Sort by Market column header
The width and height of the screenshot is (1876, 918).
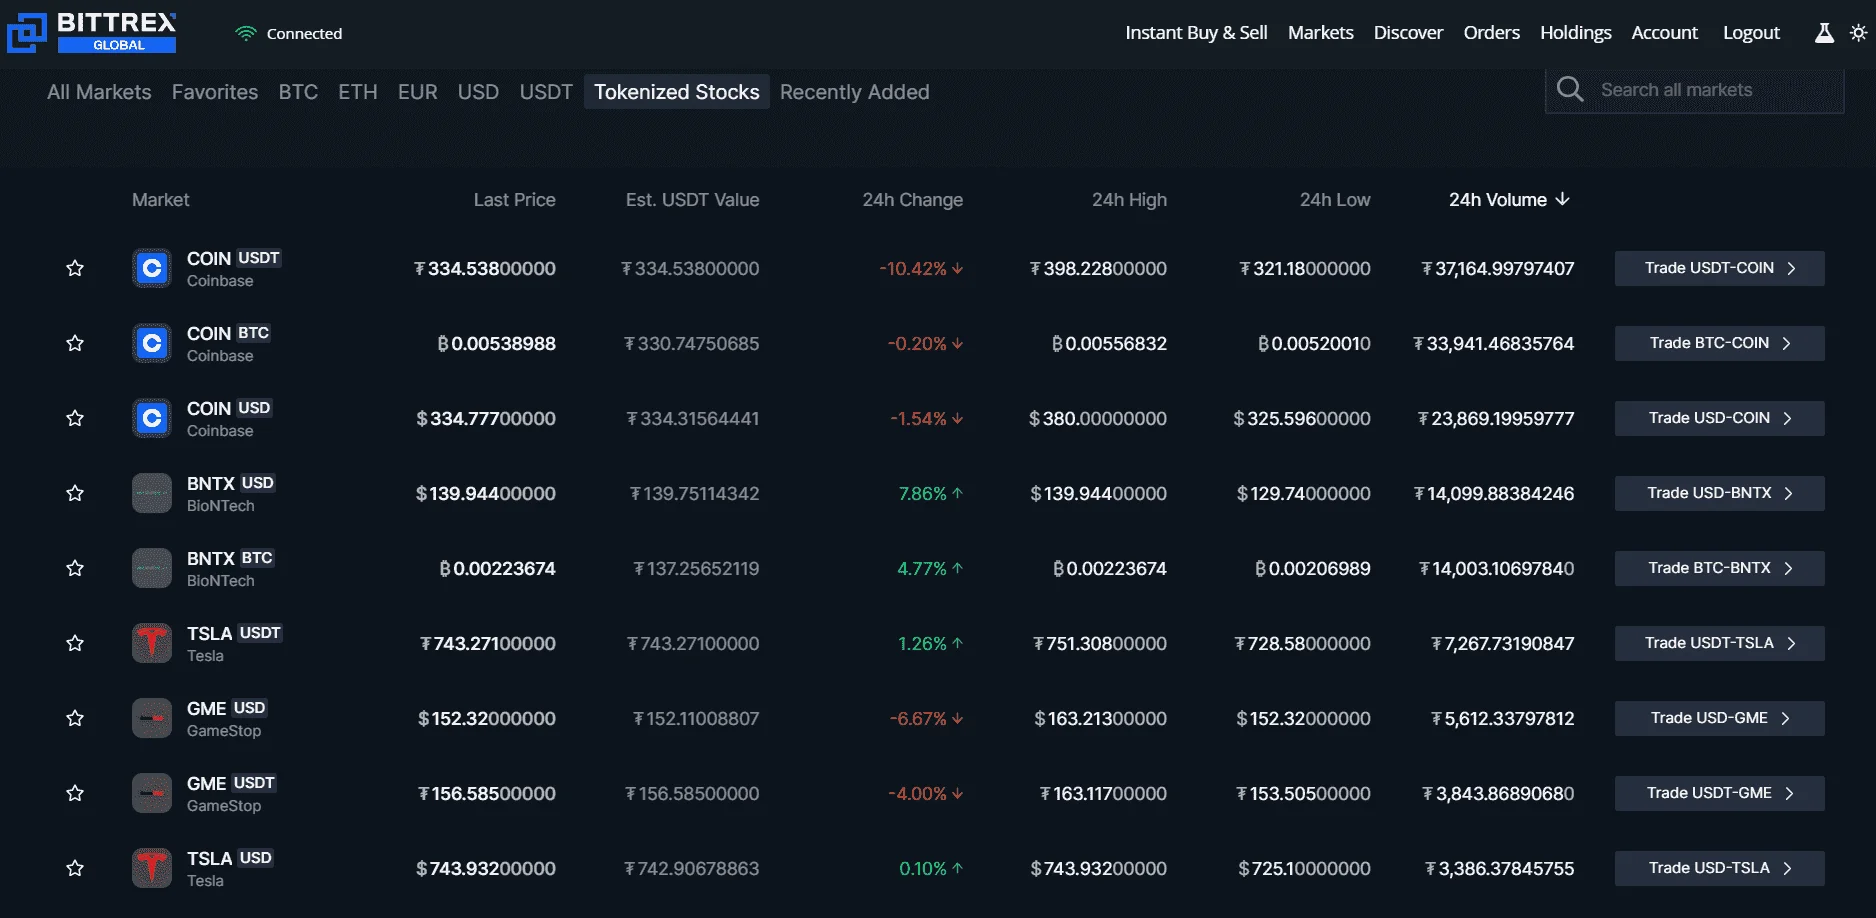pyautogui.click(x=160, y=200)
